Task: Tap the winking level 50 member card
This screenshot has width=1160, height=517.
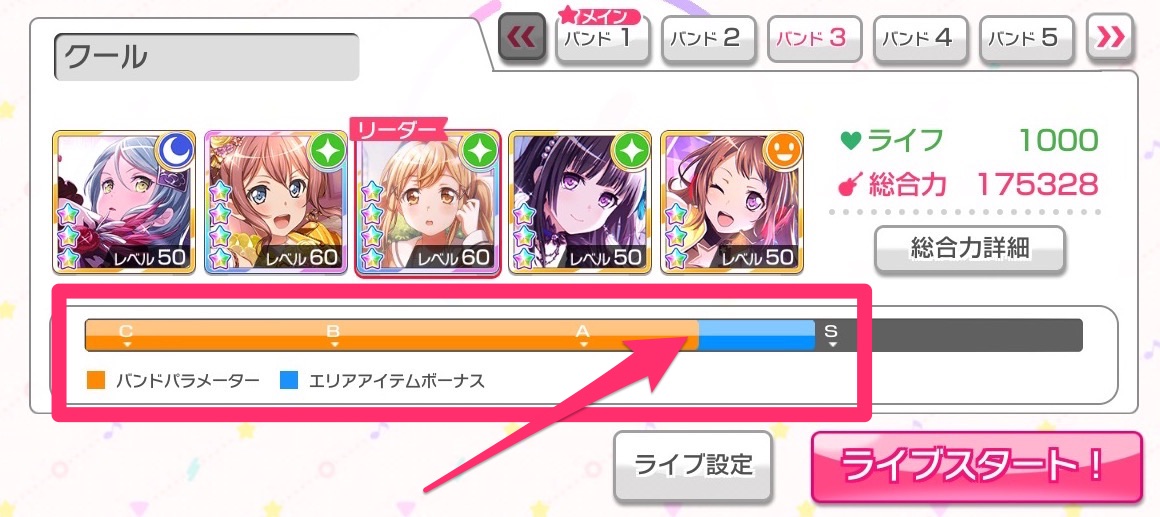Action: (x=732, y=202)
